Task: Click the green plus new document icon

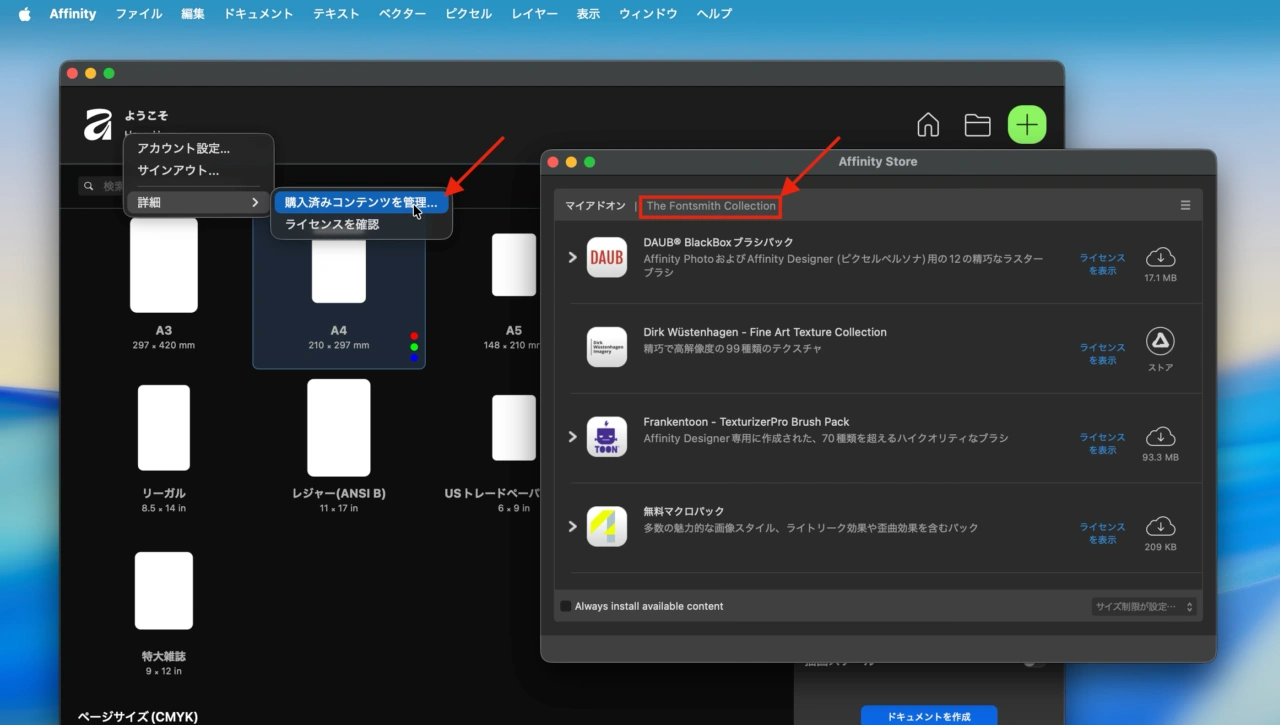Action: 1026,125
